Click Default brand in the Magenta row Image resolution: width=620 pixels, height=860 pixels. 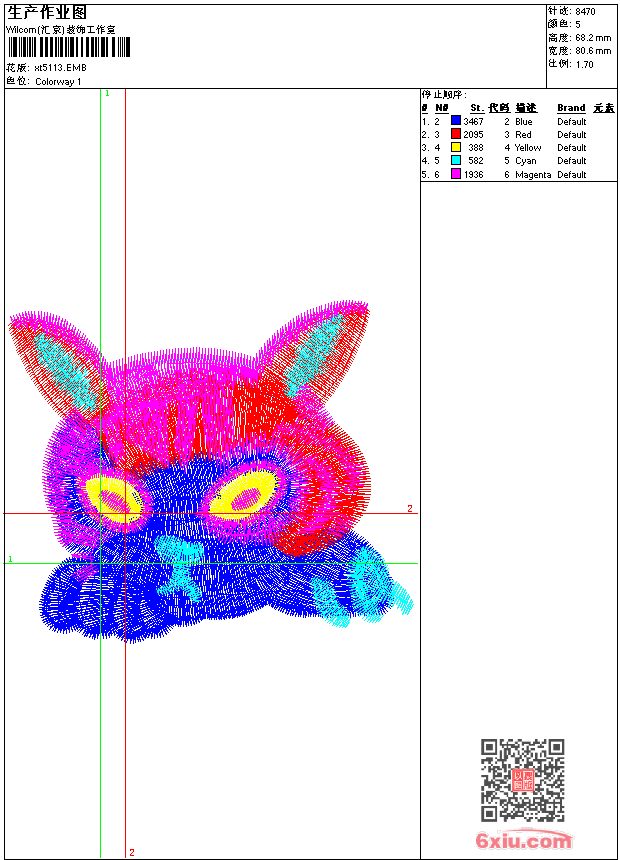pyautogui.click(x=572, y=174)
